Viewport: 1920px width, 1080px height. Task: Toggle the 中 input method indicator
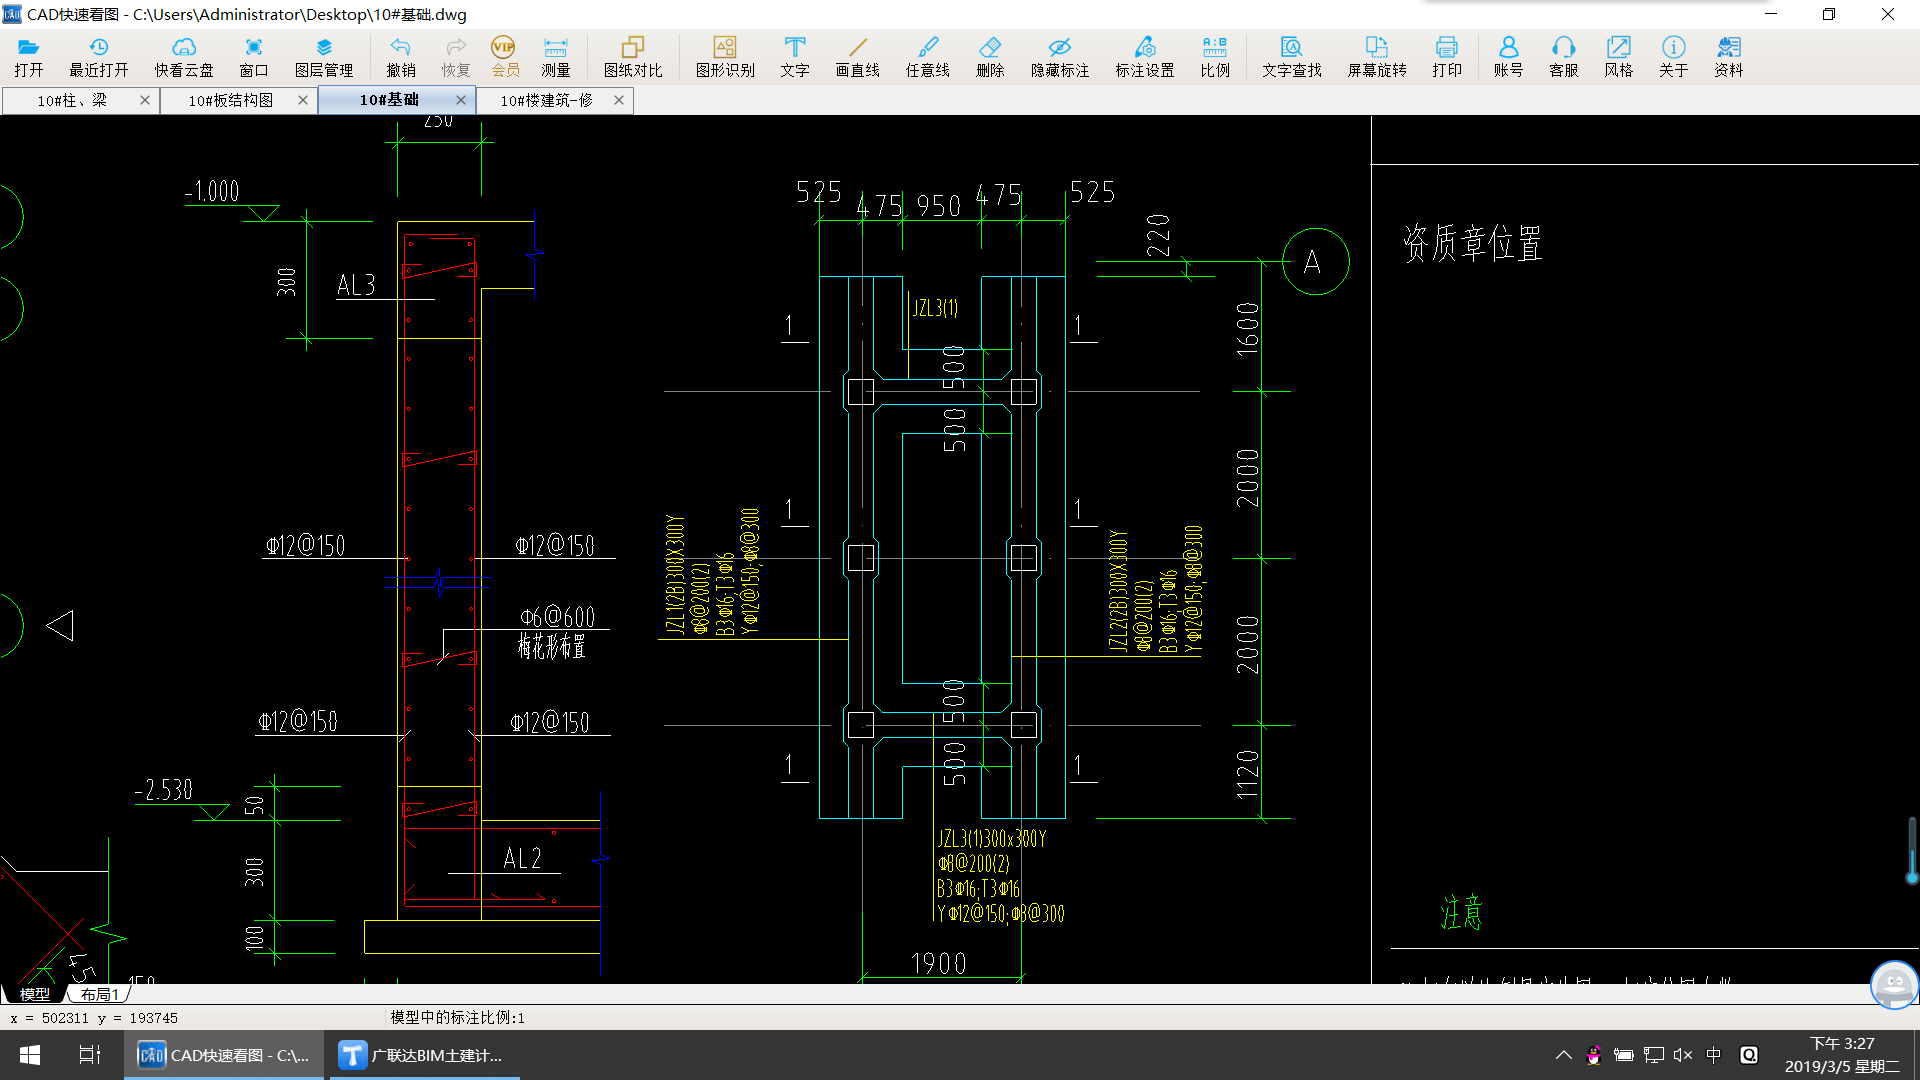(1714, 1055)
